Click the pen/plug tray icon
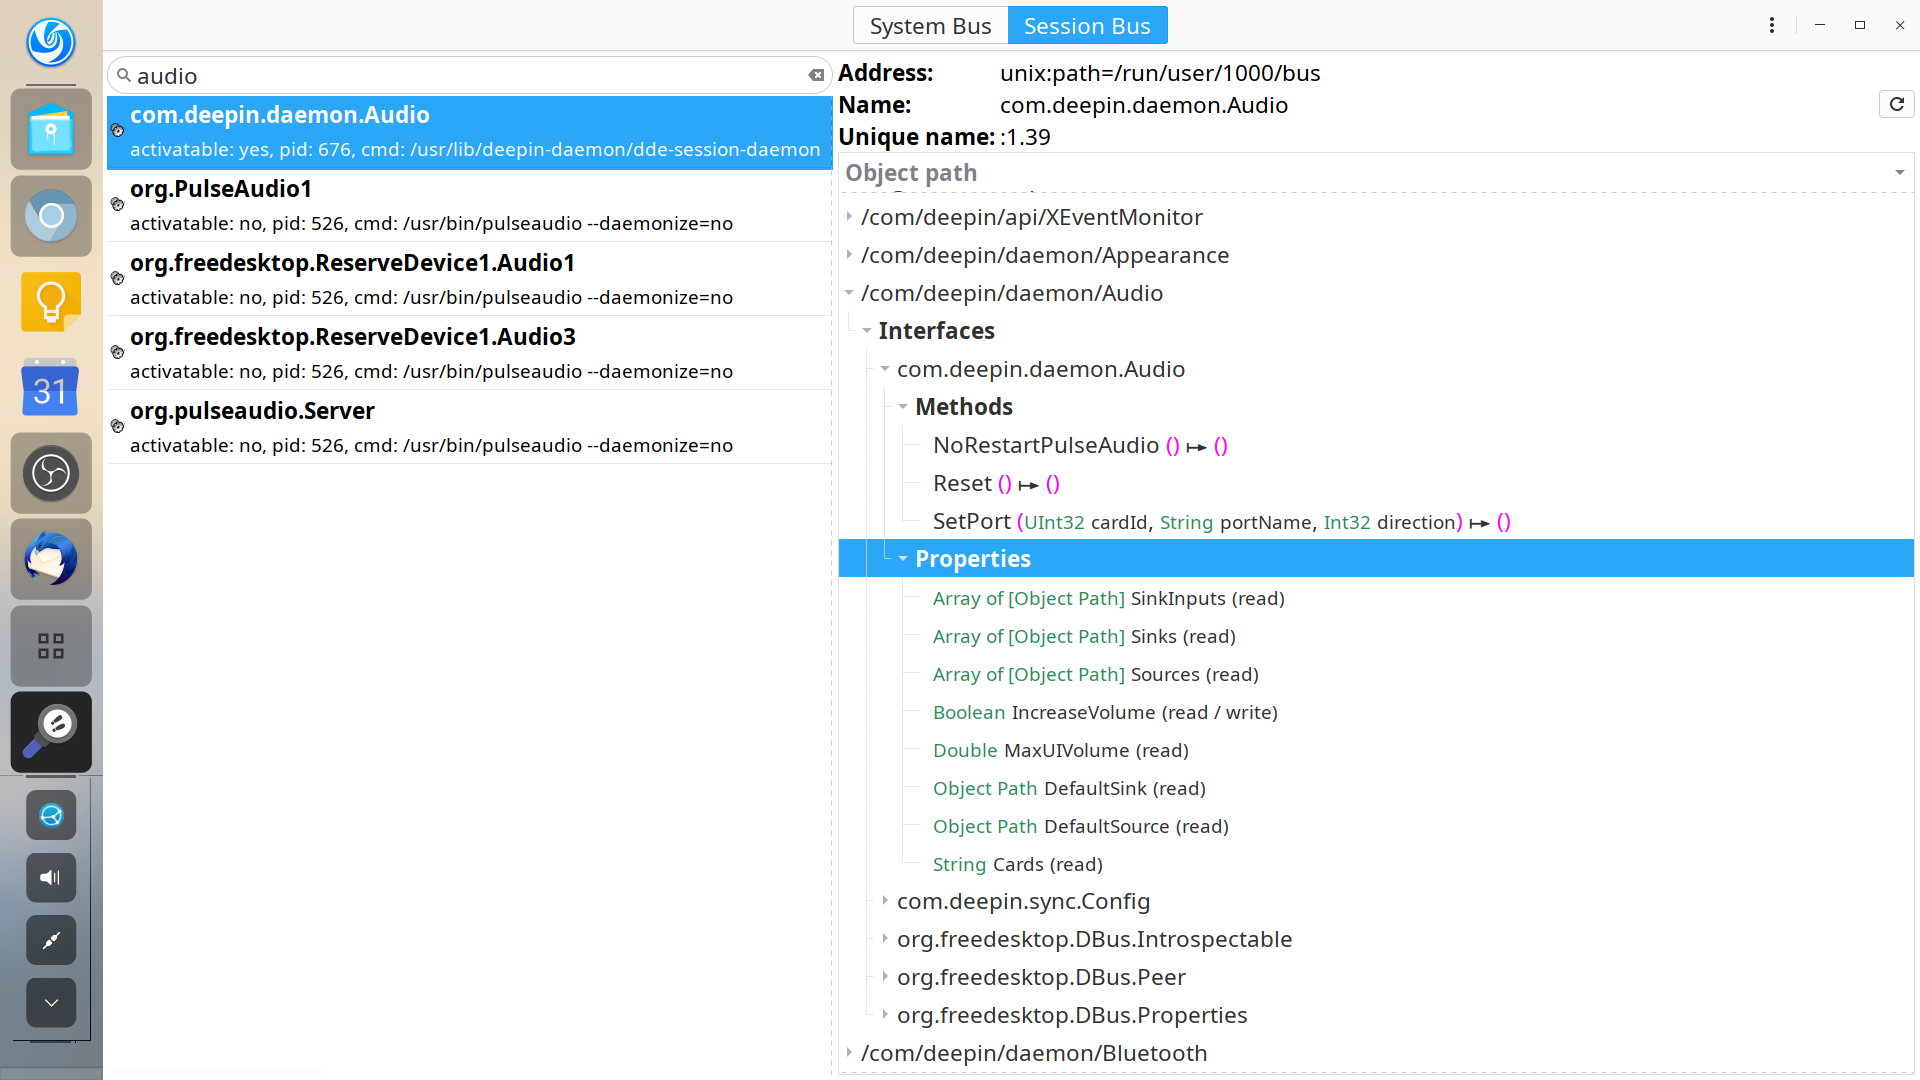Viewport: 1920px width, 1080px height. (x=51, y=940)
